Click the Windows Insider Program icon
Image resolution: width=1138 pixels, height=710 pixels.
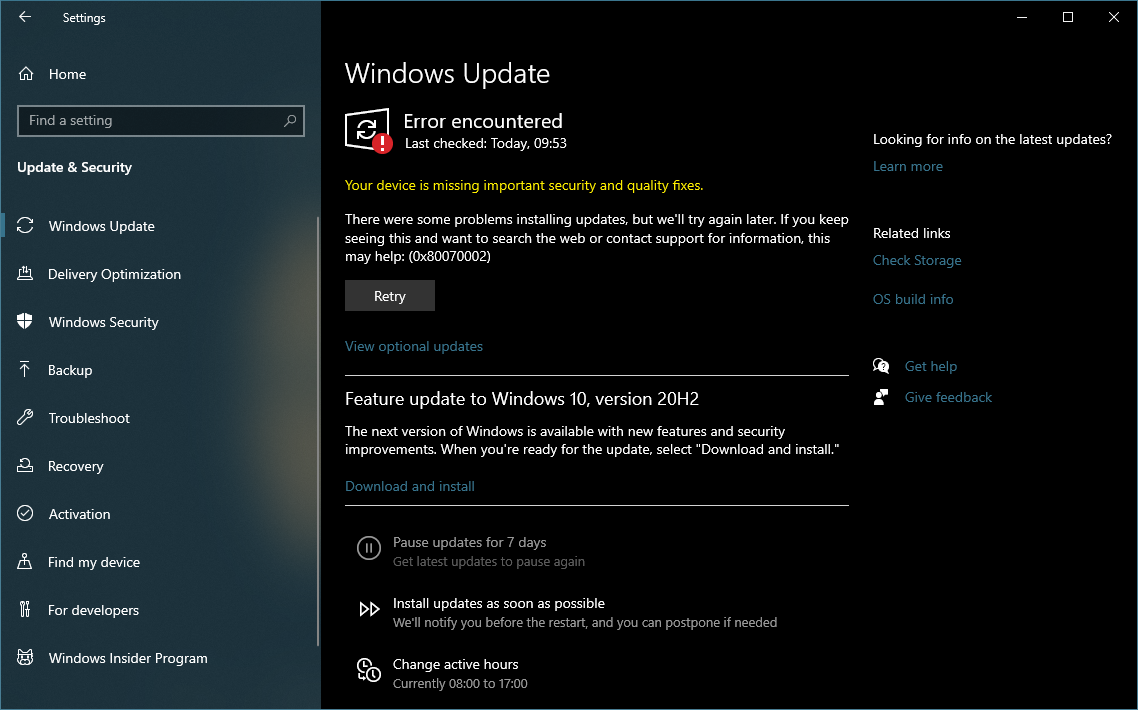pos(27,658)
